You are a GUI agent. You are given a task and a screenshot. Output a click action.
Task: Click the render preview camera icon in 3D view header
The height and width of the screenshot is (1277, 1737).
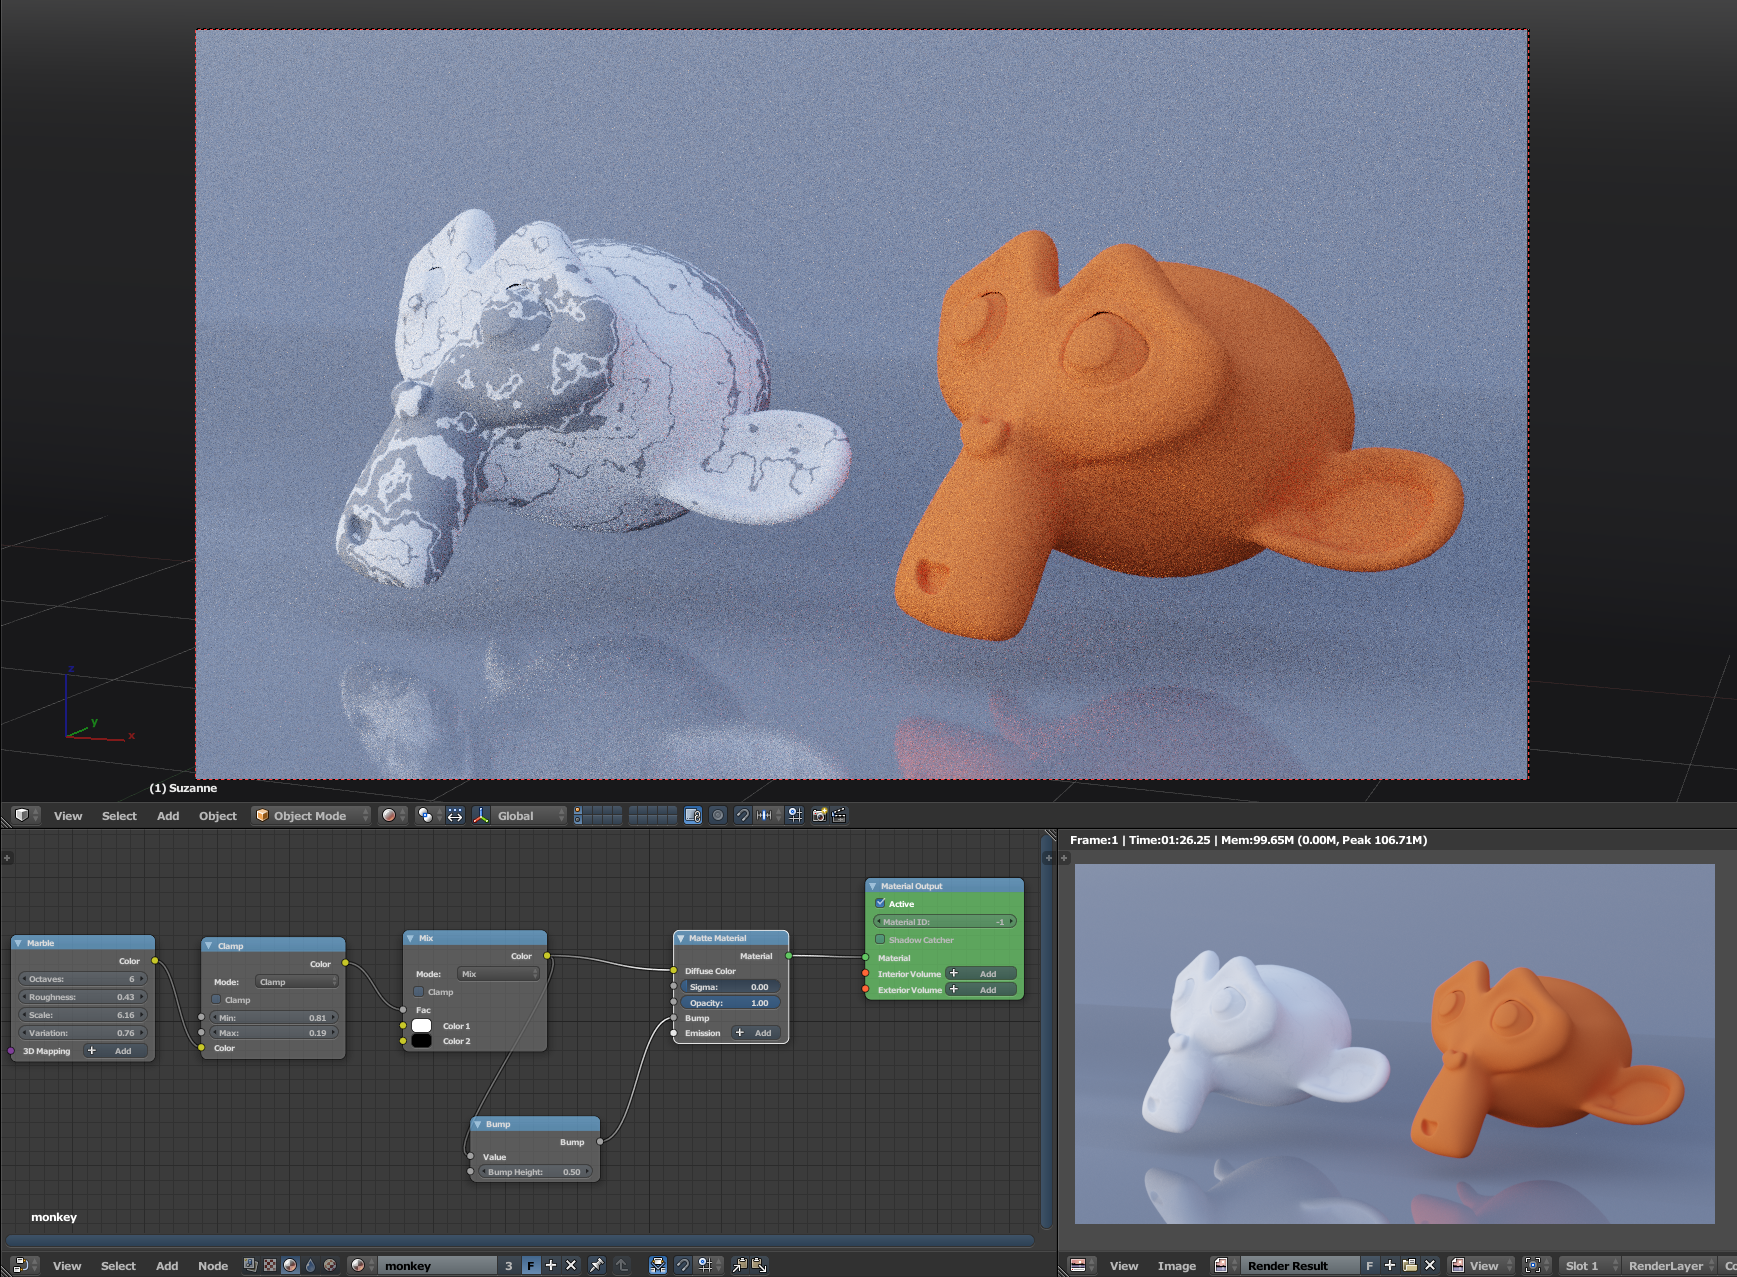[819, 816]
